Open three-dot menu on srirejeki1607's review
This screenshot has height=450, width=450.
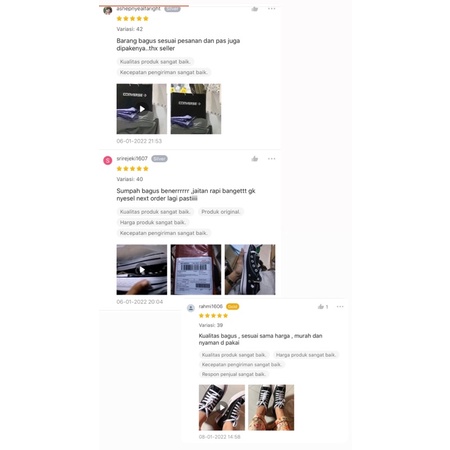pyautogui.click(x=272, y=159)
